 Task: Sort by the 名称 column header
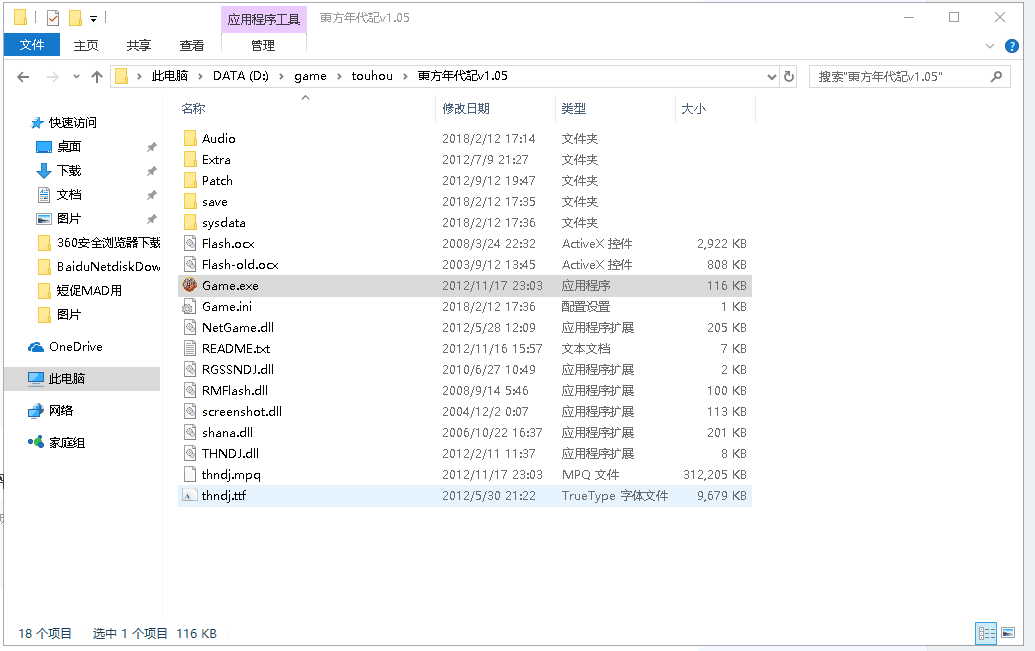coord(193,108)
